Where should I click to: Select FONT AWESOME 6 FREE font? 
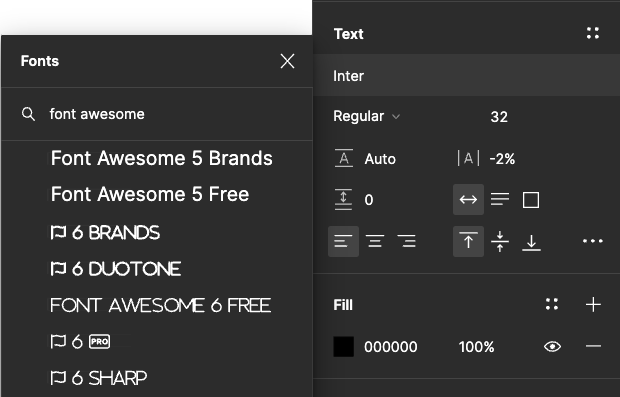tap(161, 305)
